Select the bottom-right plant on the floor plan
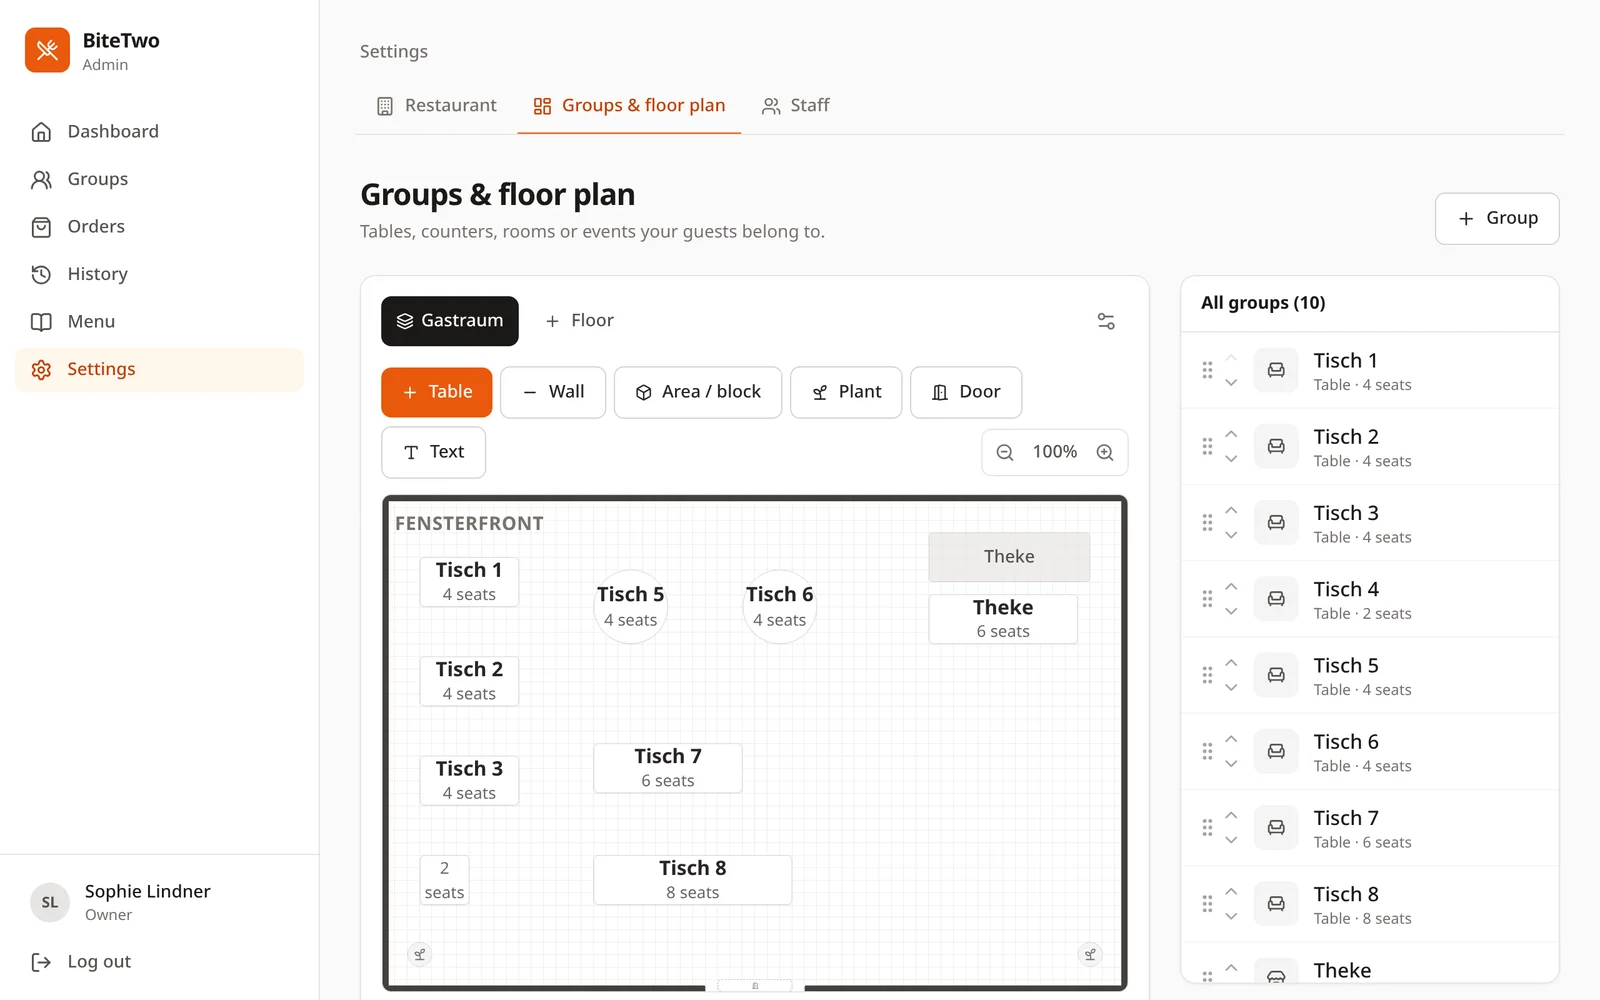 coord(1090,954)
